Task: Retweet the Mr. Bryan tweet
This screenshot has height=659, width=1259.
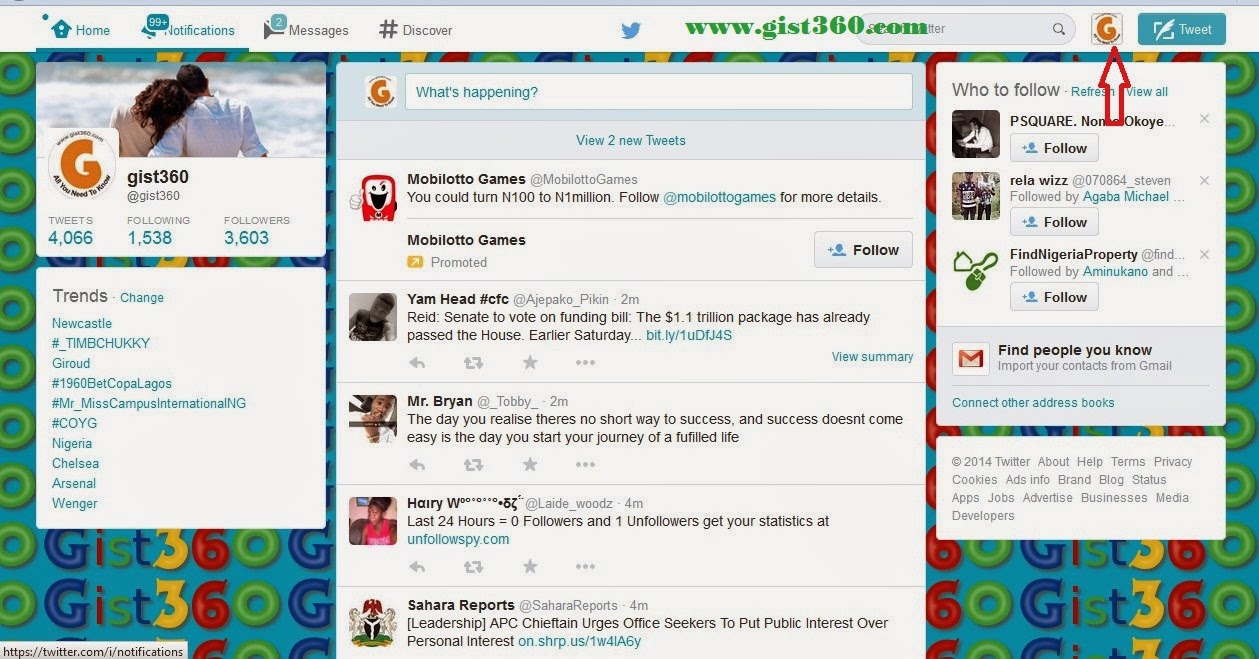Action: (x=474, y=464)
